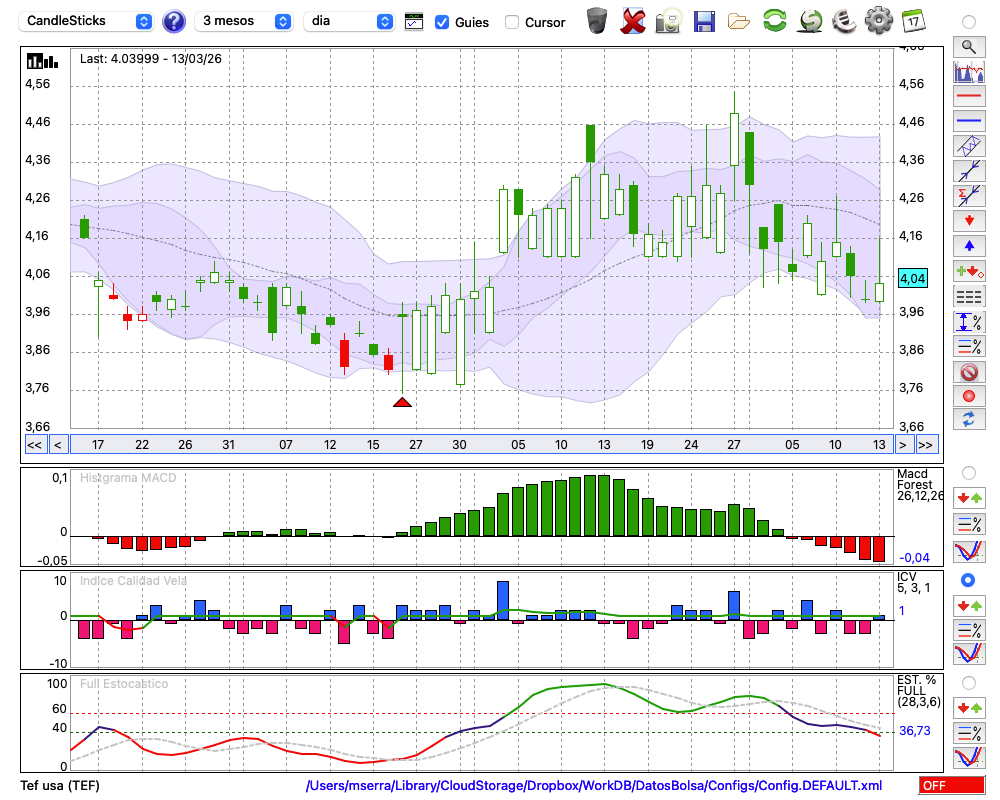Click the calendar icon in top toolbar

(x=912, y=21)
